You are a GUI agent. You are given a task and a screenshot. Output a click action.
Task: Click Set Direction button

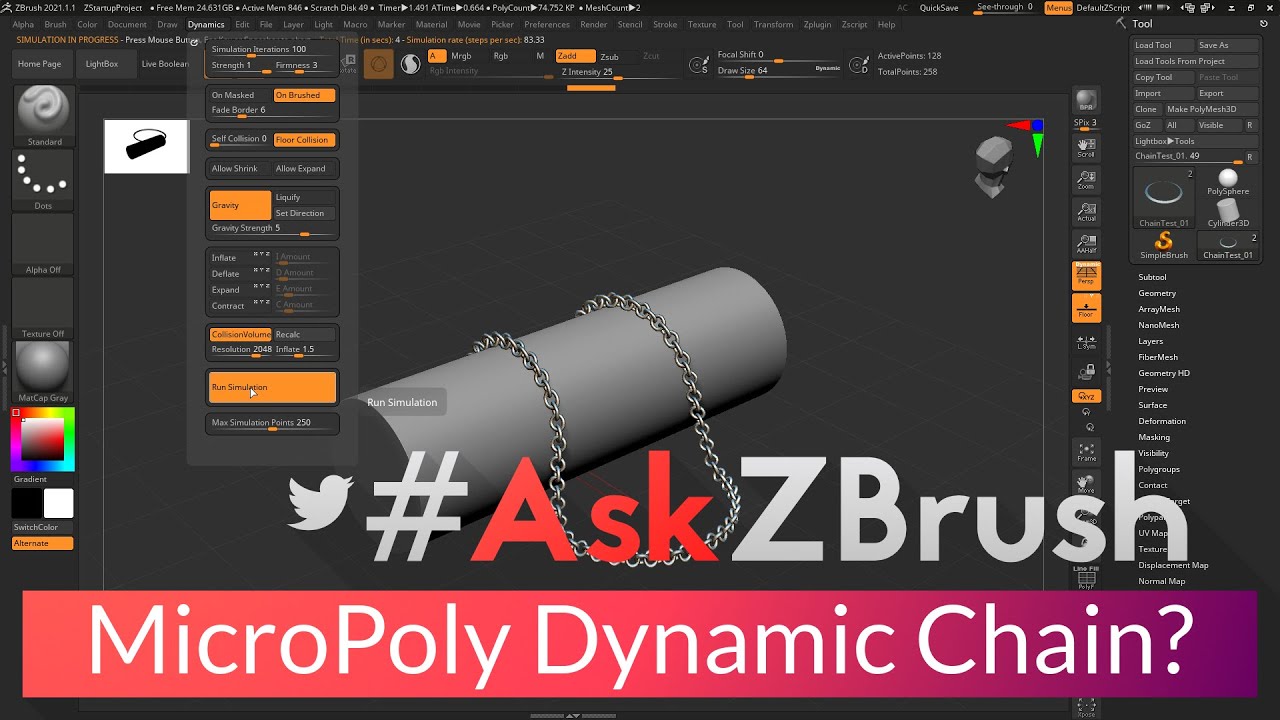(x=304, y=213)
